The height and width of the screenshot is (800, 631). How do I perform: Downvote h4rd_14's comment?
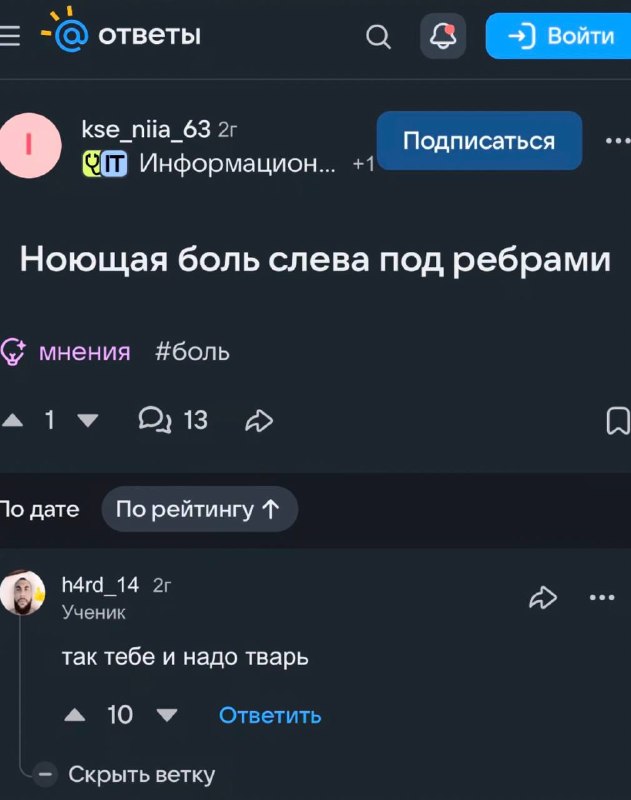167,715
